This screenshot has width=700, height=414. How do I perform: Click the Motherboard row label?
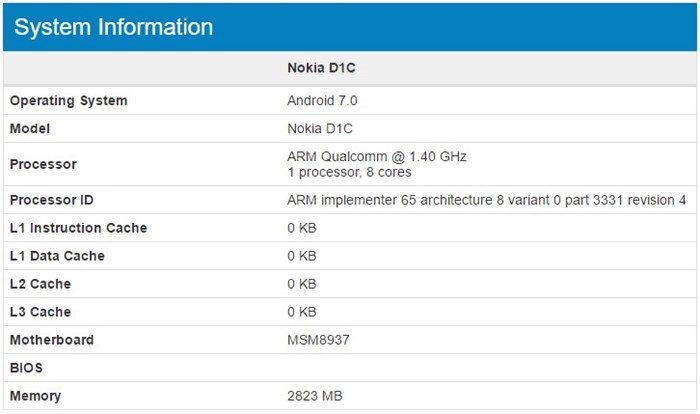[x=52, y=340]
